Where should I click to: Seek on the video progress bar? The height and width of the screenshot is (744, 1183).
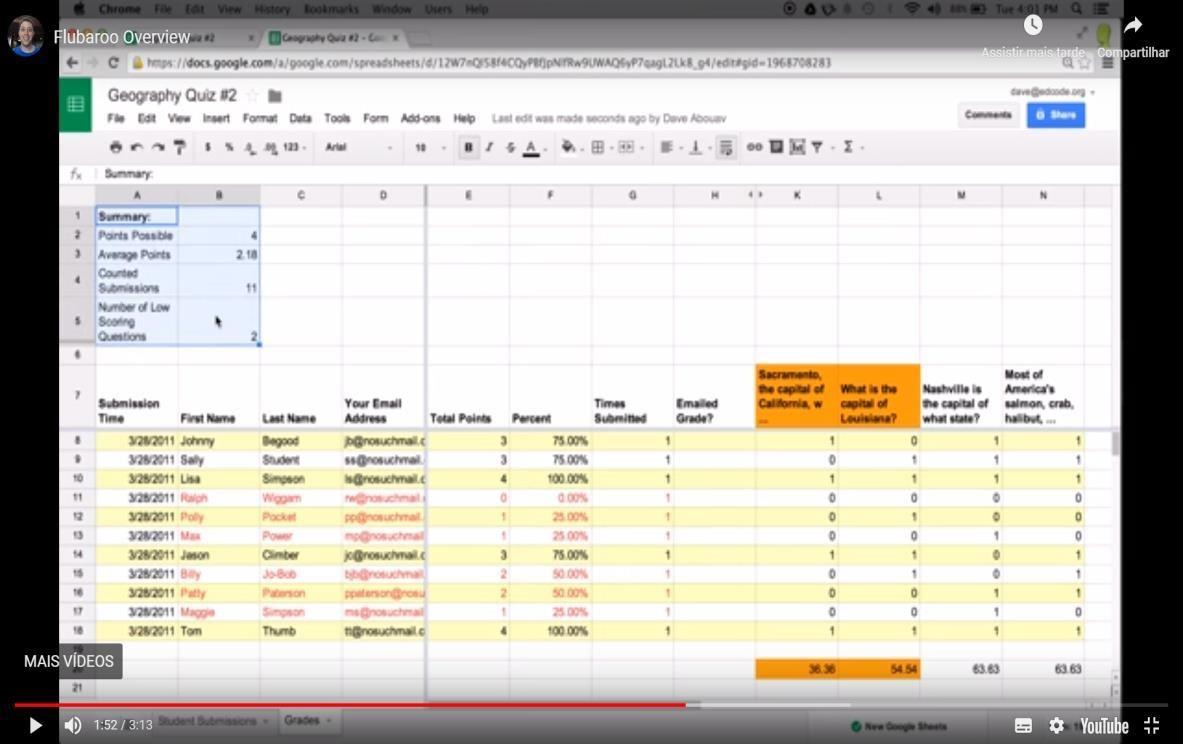591,706
